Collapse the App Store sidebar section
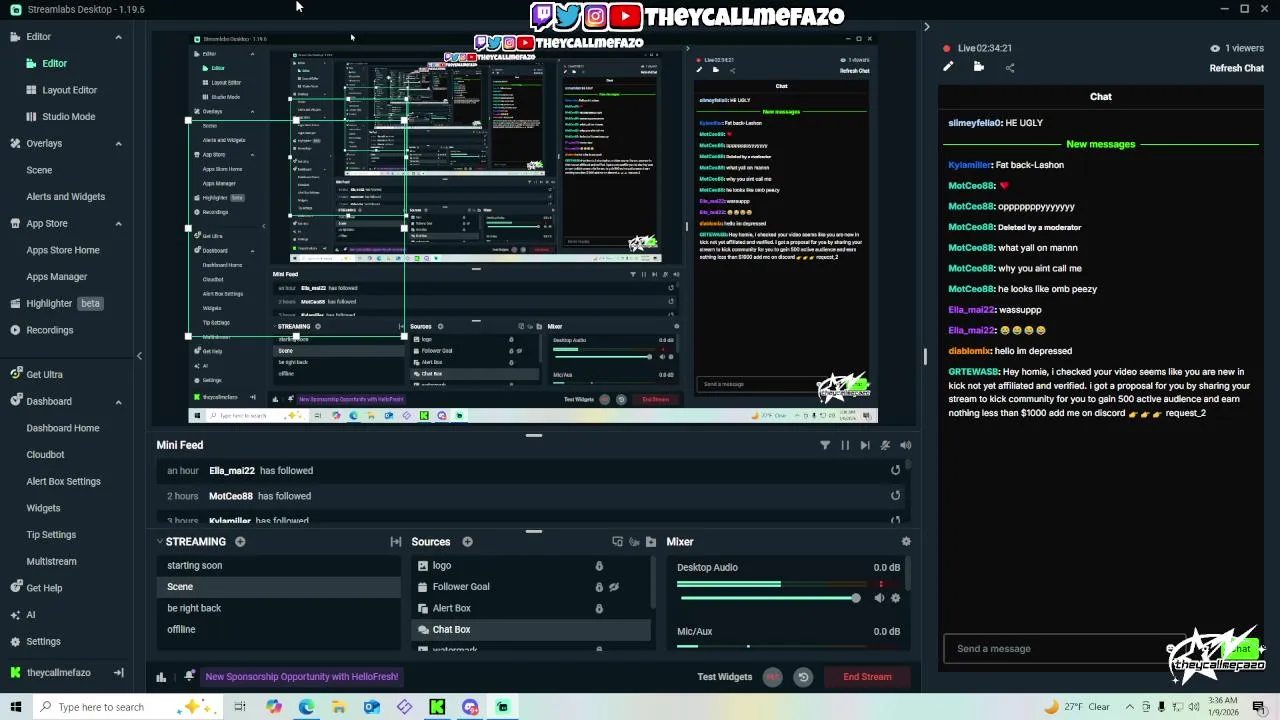The width and height of the screenshot is (1280, 720). (118, 224)
